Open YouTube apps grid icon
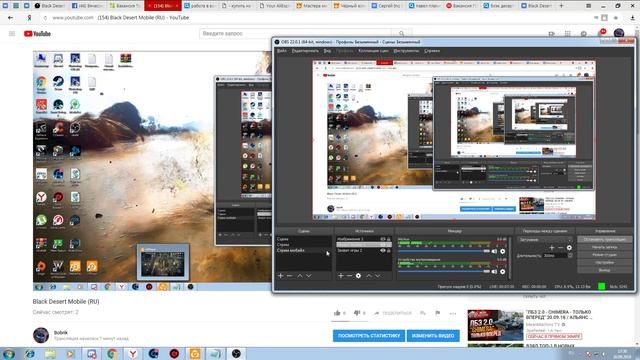This screenshot has height=360, width=640. pos(567,33)
